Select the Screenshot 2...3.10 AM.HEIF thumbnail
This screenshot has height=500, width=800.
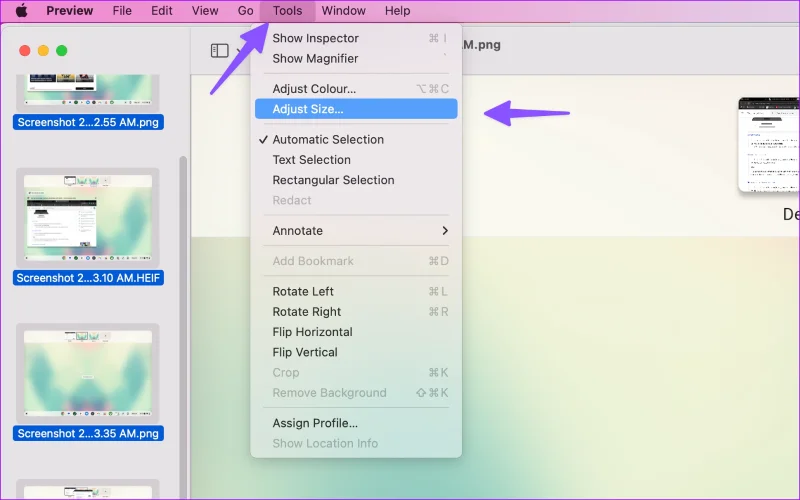88,217
